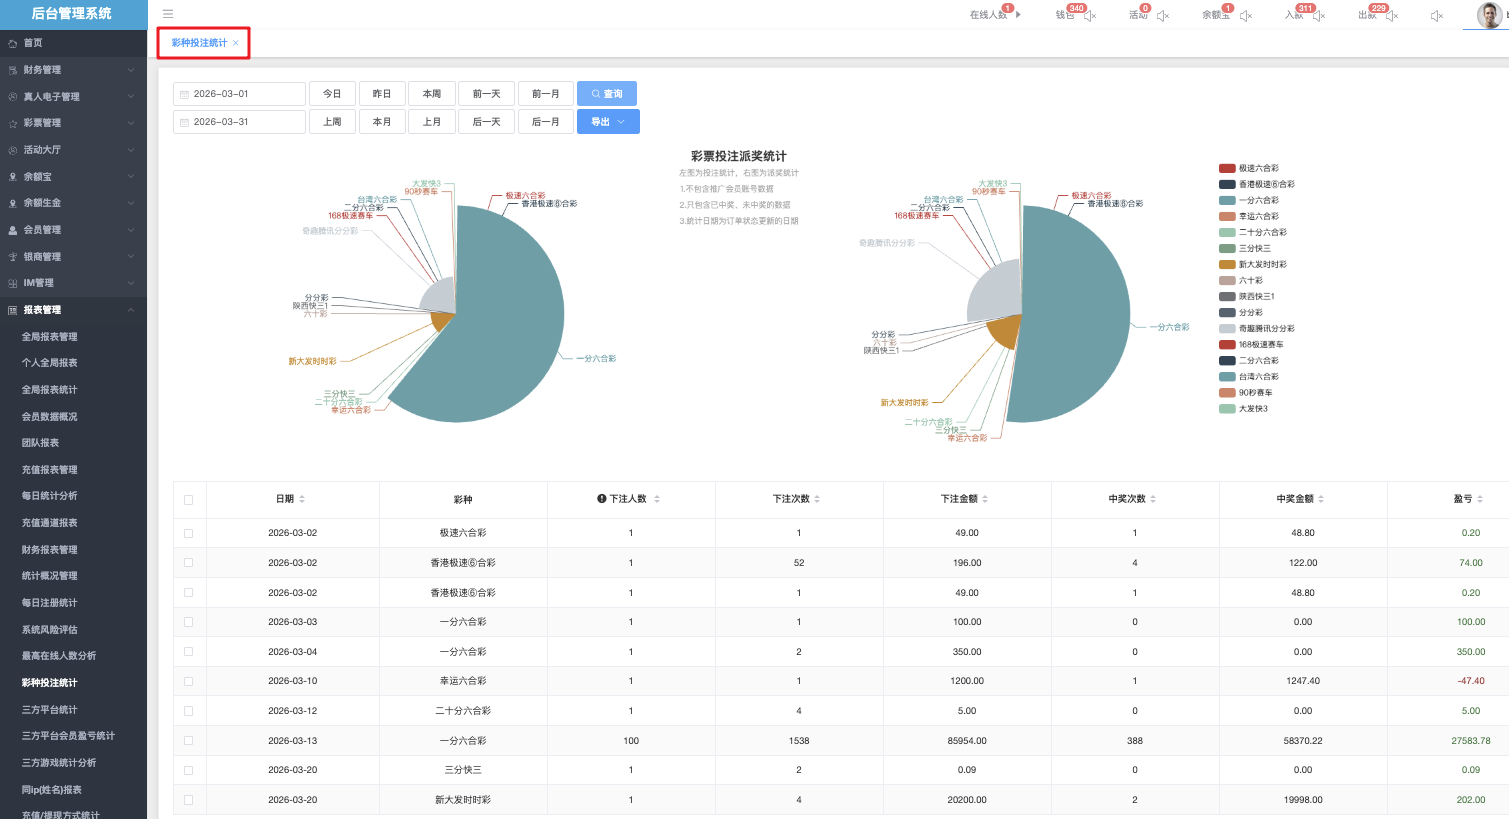Click the 首页 home icon in sidebar
Viewport: 1509px width, 819px height.
13,43
